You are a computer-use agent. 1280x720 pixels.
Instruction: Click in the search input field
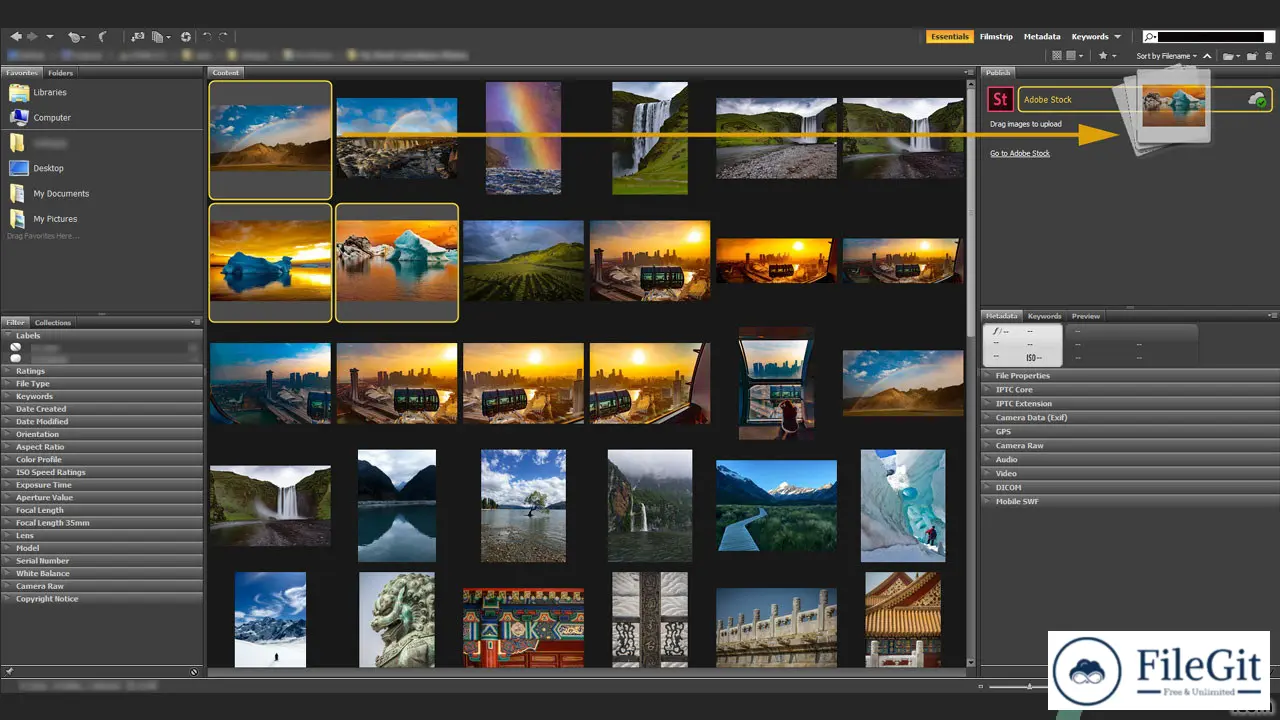pyautogui.click(x=1210, y=37)
